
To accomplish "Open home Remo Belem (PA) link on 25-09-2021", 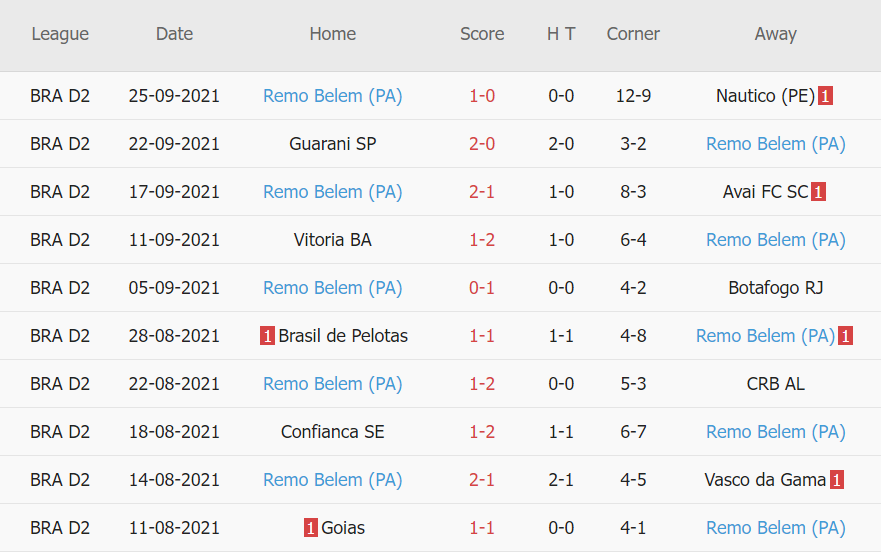I will coord(332,96).
